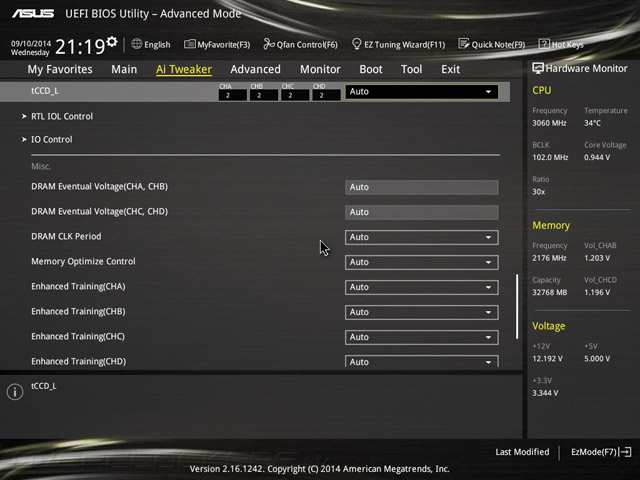
Task: Click the memory frequency 2176 MHz value
Action: [549, 258]
